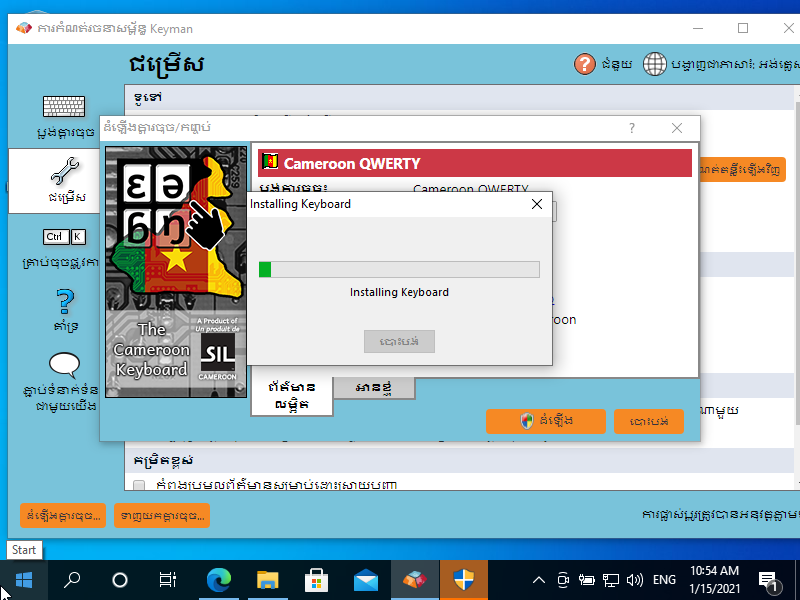Open Microsoft Store from taskbar

click(x=316, y=580)
